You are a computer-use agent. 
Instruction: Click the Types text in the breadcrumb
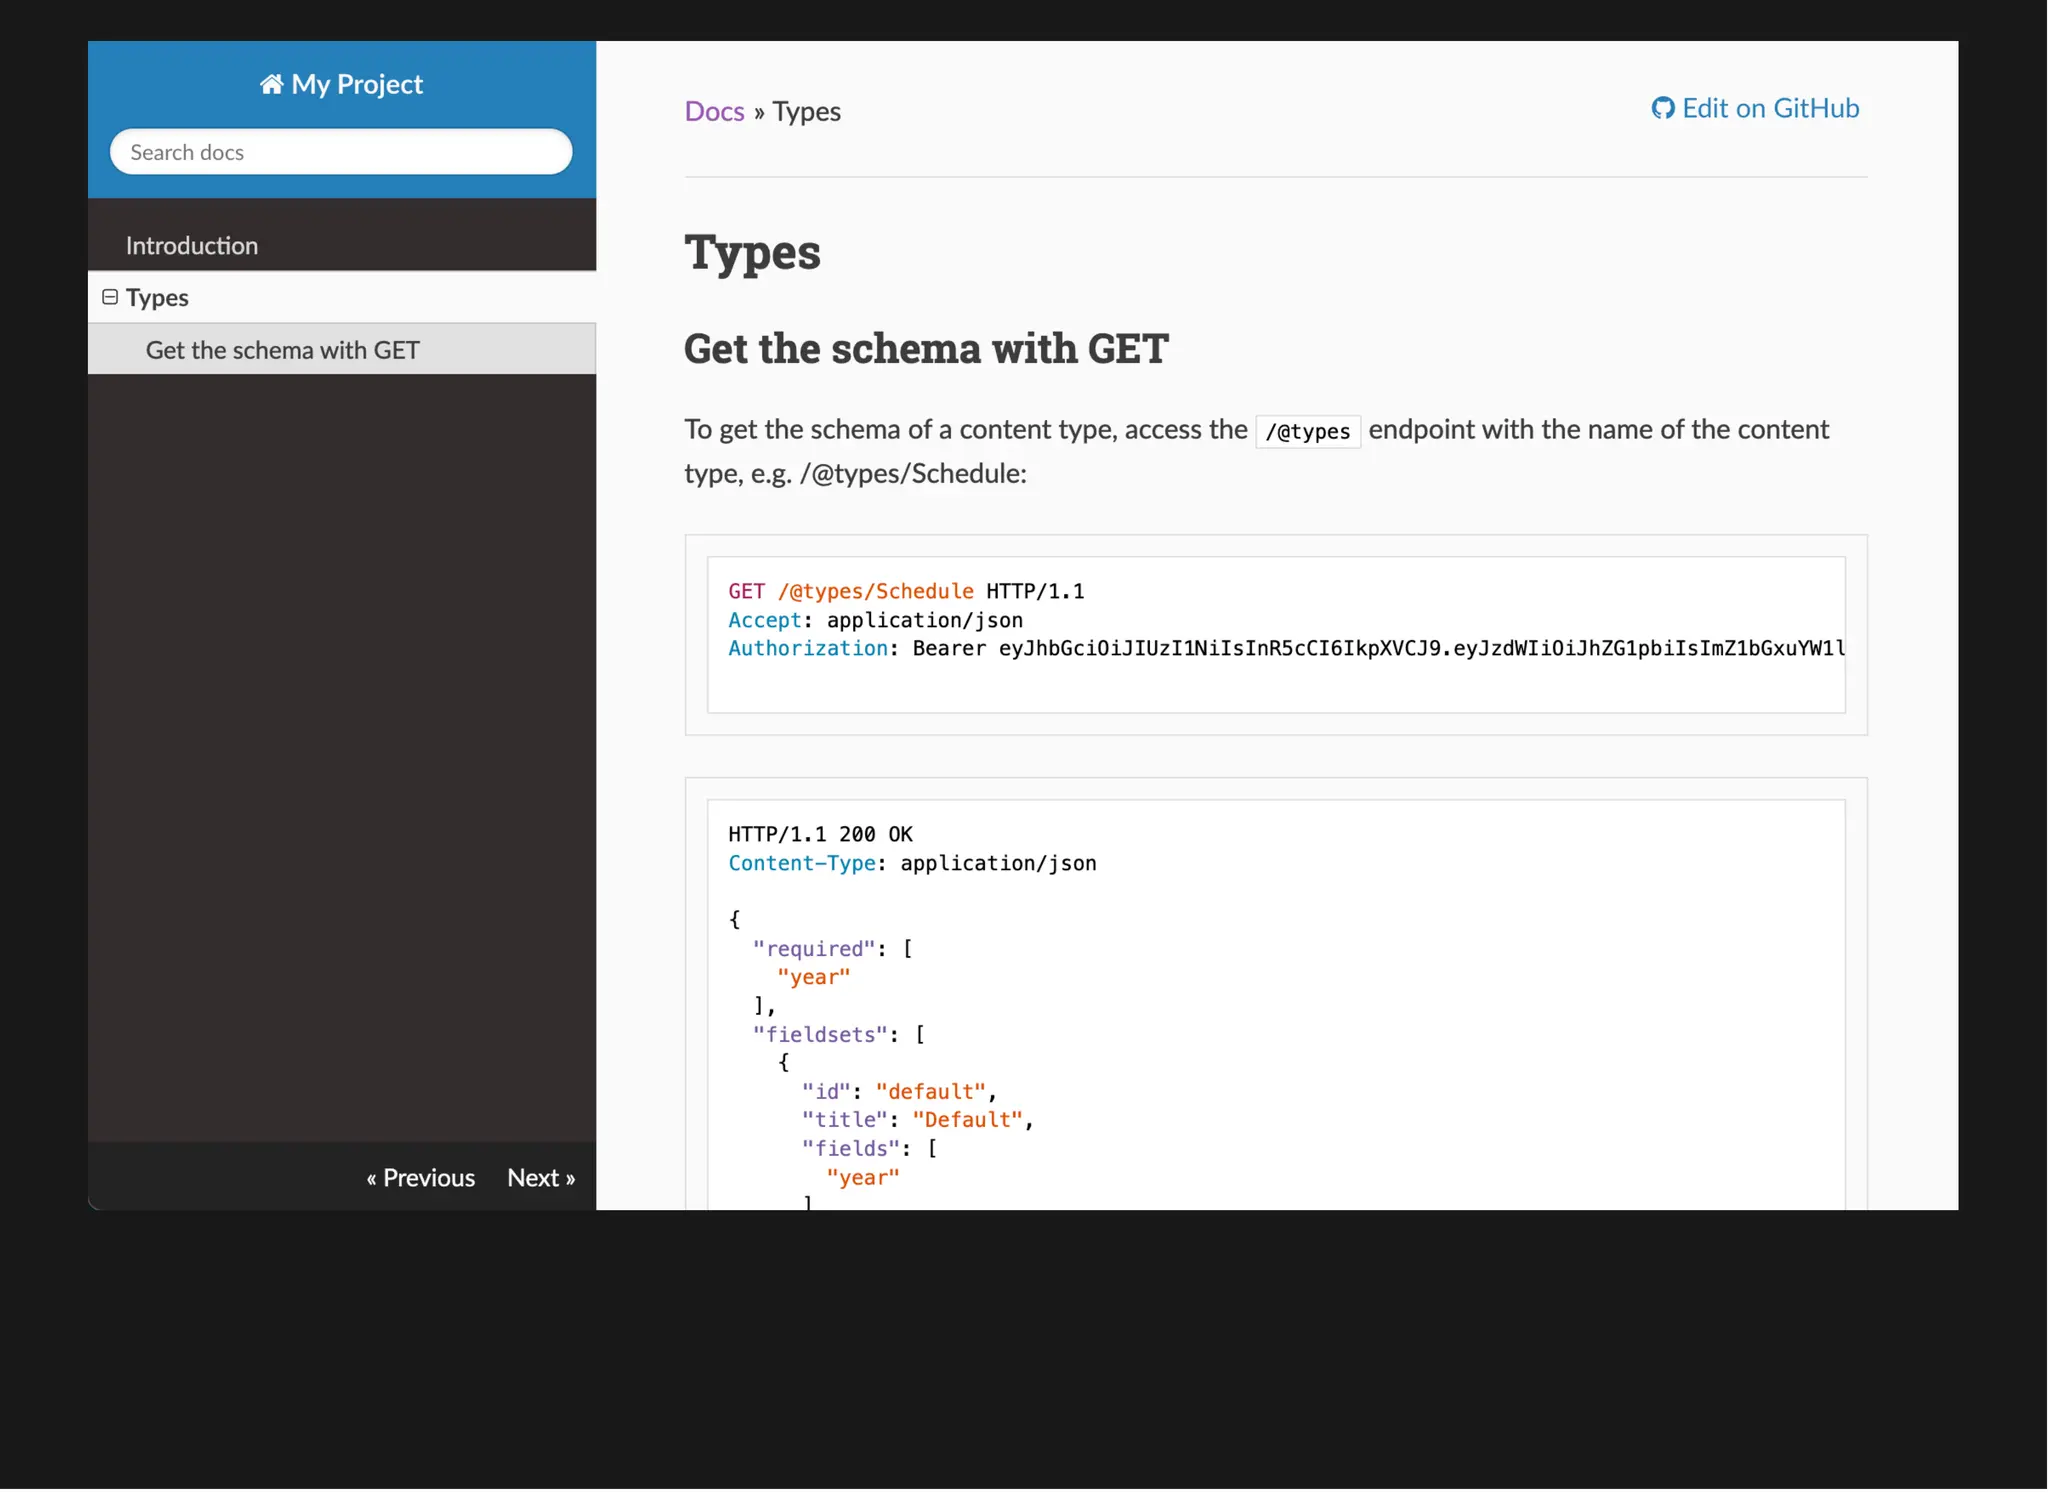pyautogui.click(x=806, y=111)
